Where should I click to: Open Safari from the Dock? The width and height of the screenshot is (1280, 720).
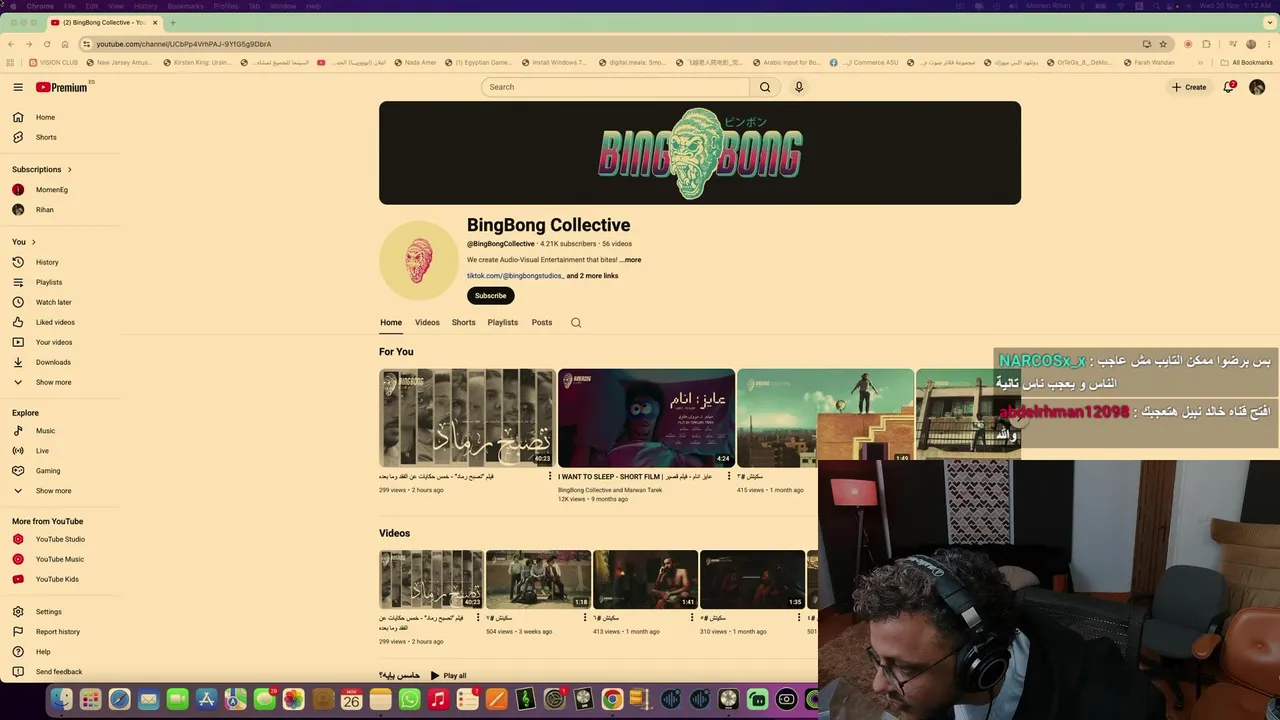(x=119, y=700)
